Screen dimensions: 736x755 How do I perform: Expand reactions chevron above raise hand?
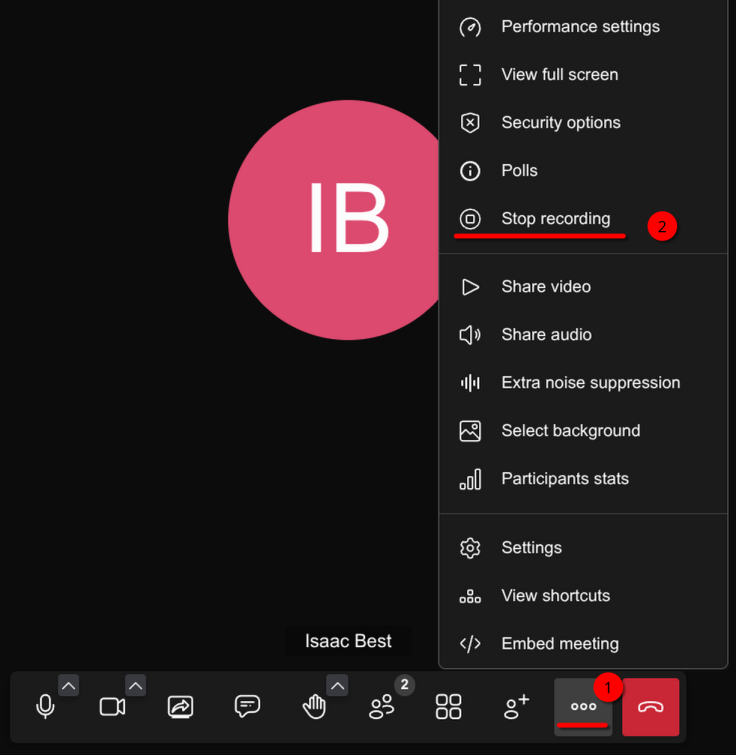[337, 686]
